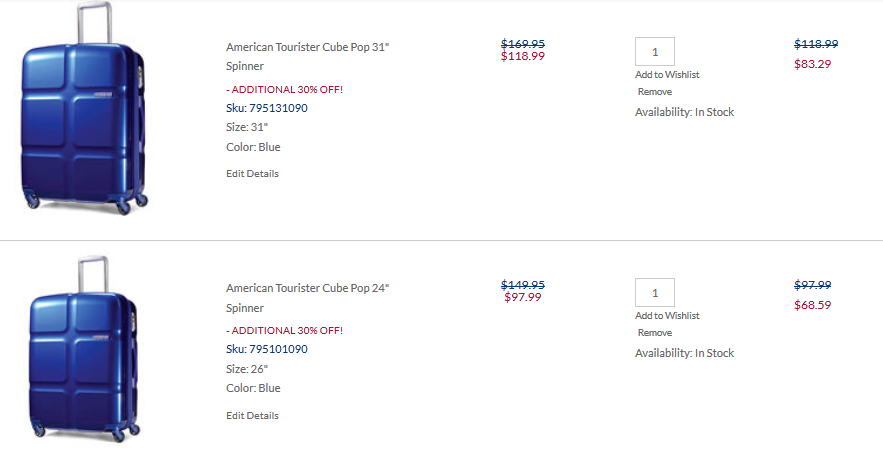Select the 30% OFF promo under 31" Spinner

pyautogui.click(x=284, y=89)
